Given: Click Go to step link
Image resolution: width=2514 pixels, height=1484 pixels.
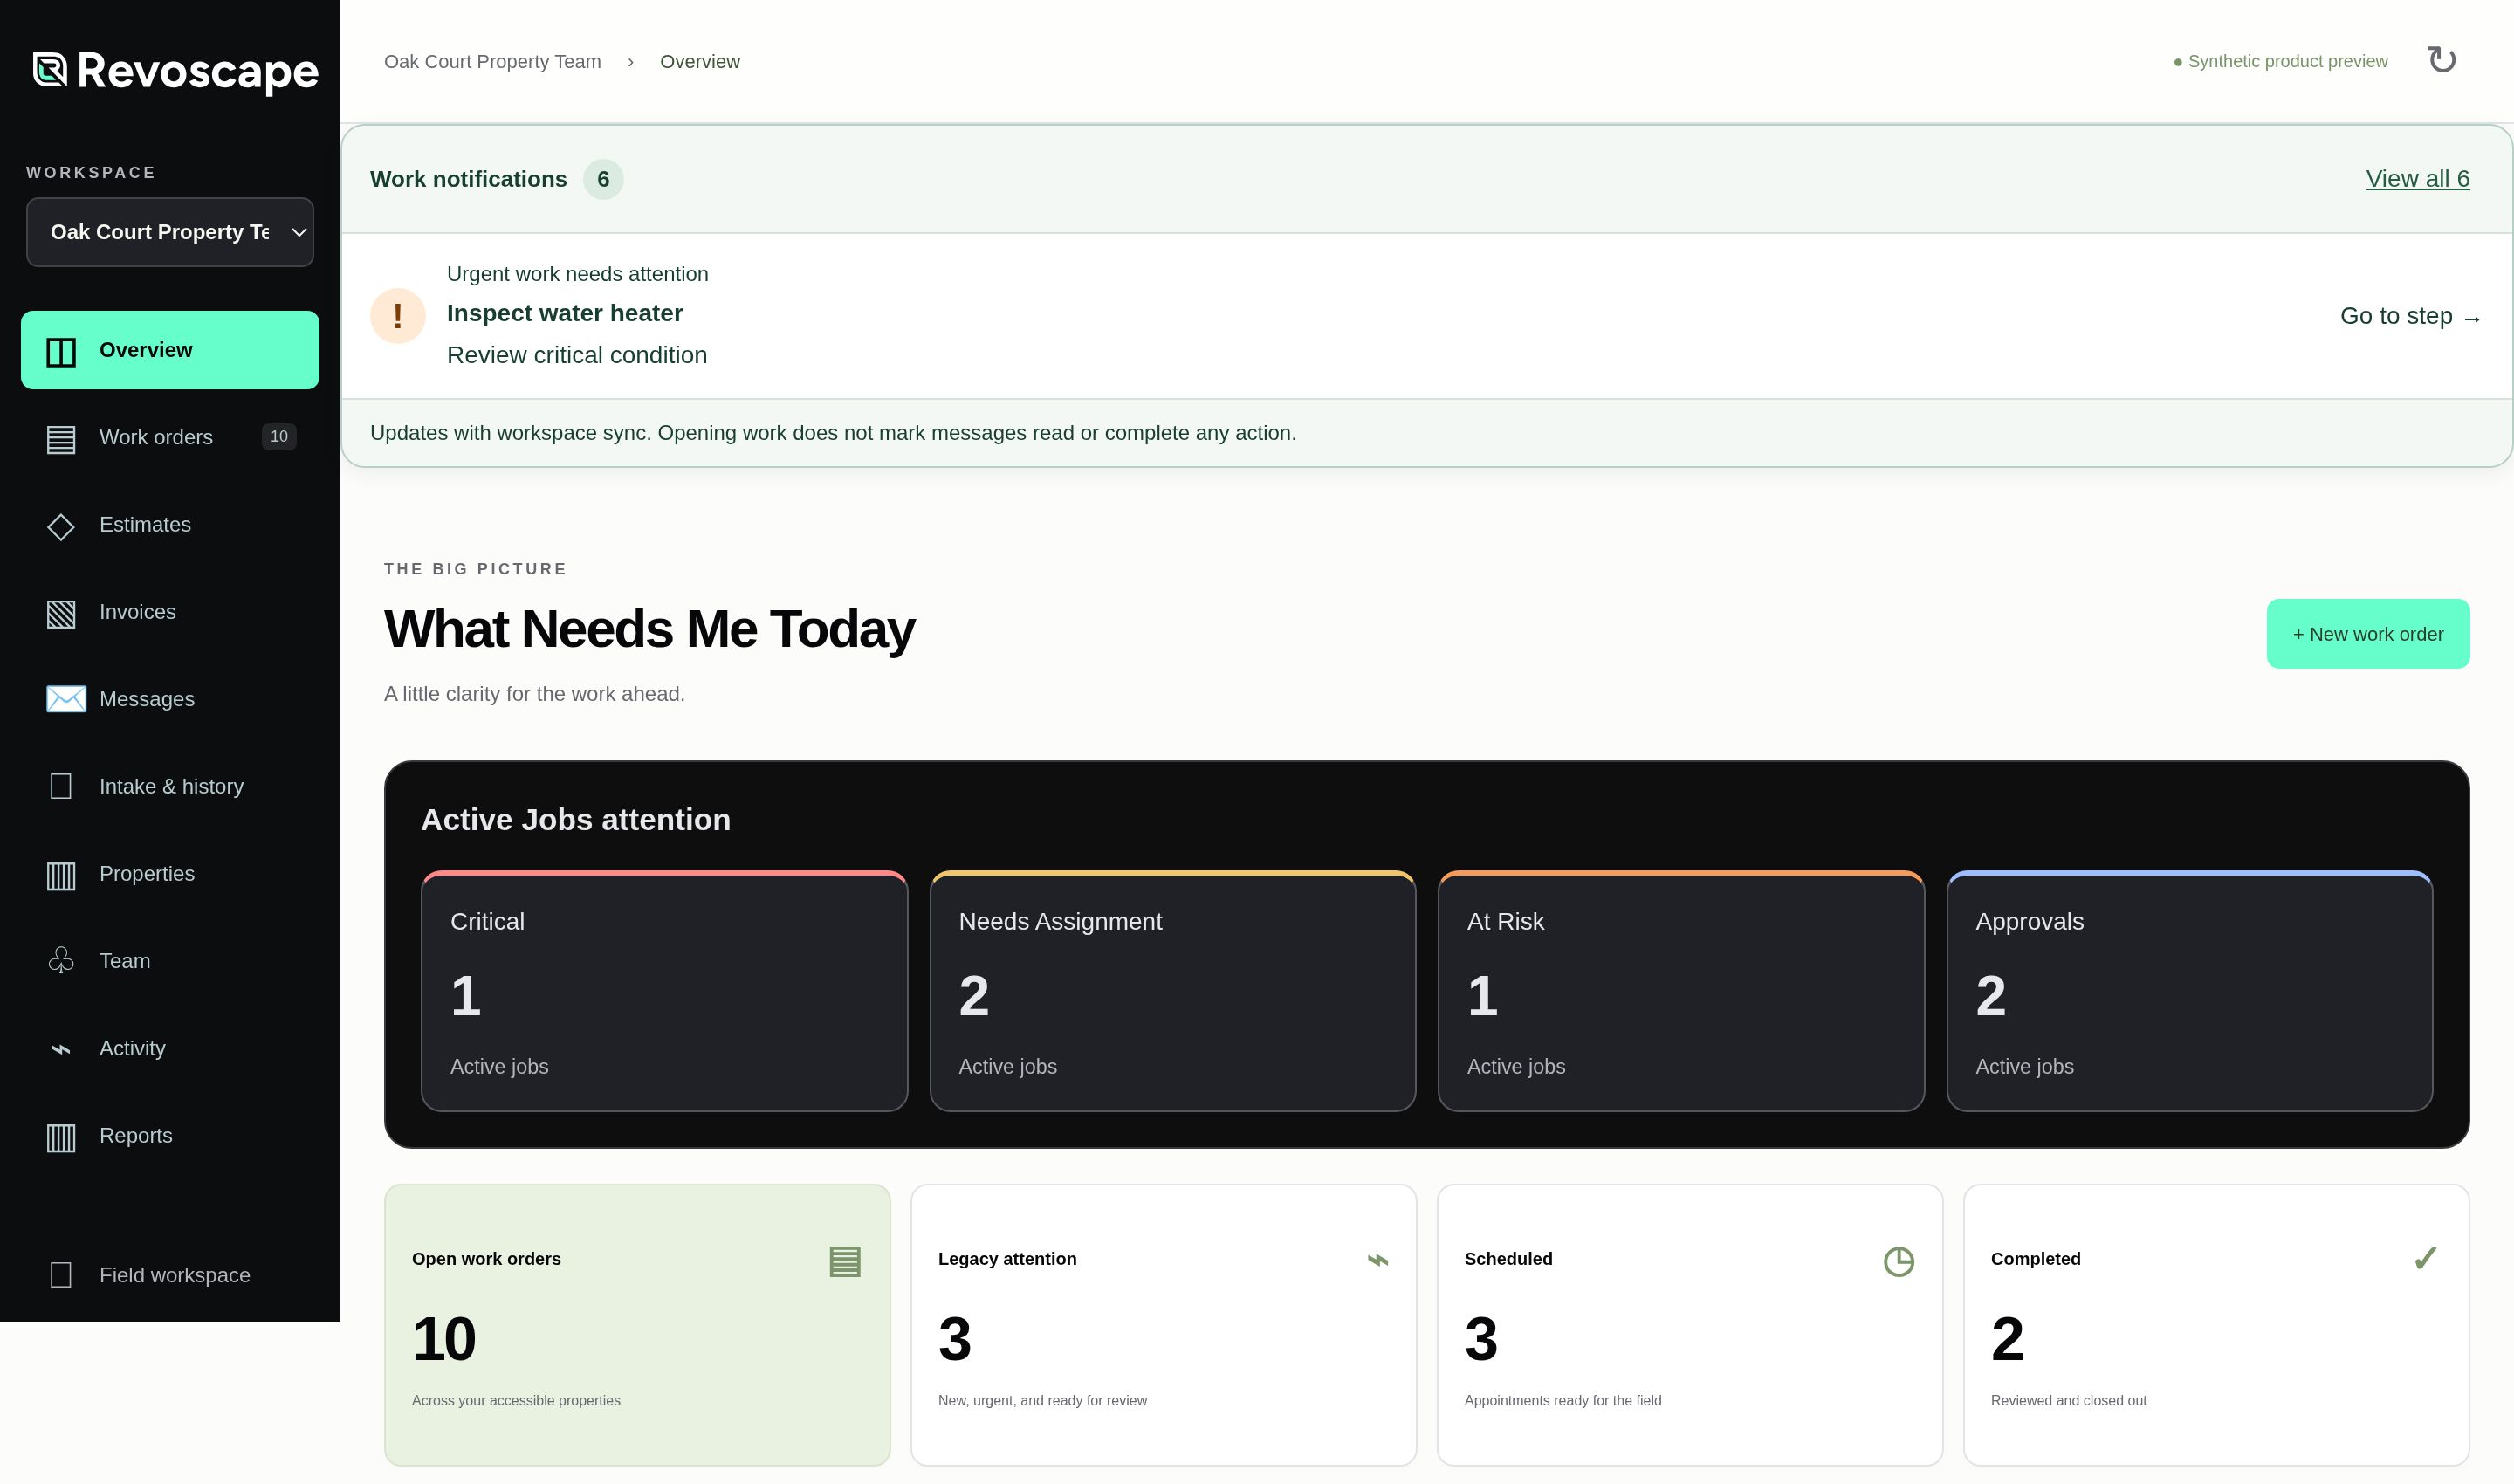Looking at the screenshot, I should point(2410,316).
